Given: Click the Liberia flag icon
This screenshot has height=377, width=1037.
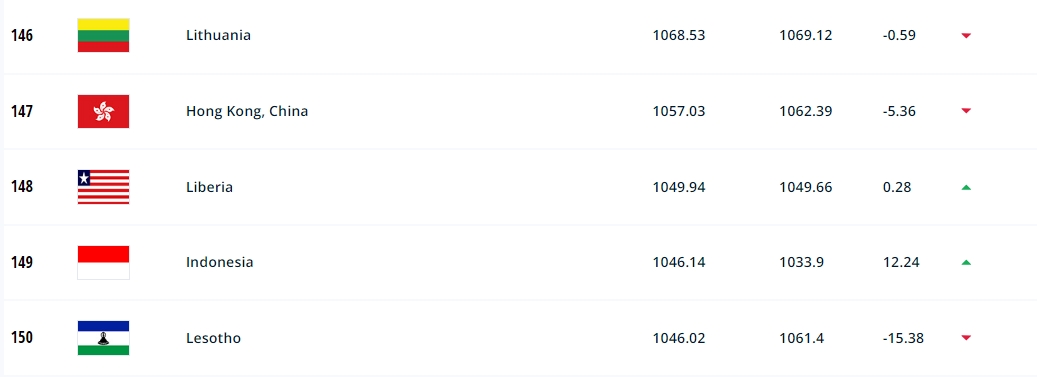Looking at the screenshot, I should (103, 187).
